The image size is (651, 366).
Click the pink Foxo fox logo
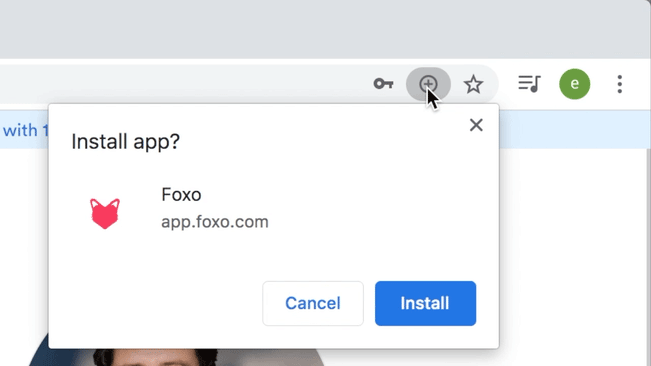click(105, 213)
